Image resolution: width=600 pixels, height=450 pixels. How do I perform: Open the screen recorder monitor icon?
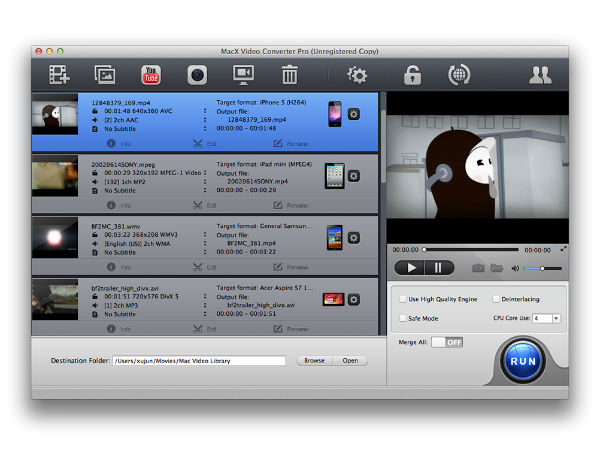[243, 74]
